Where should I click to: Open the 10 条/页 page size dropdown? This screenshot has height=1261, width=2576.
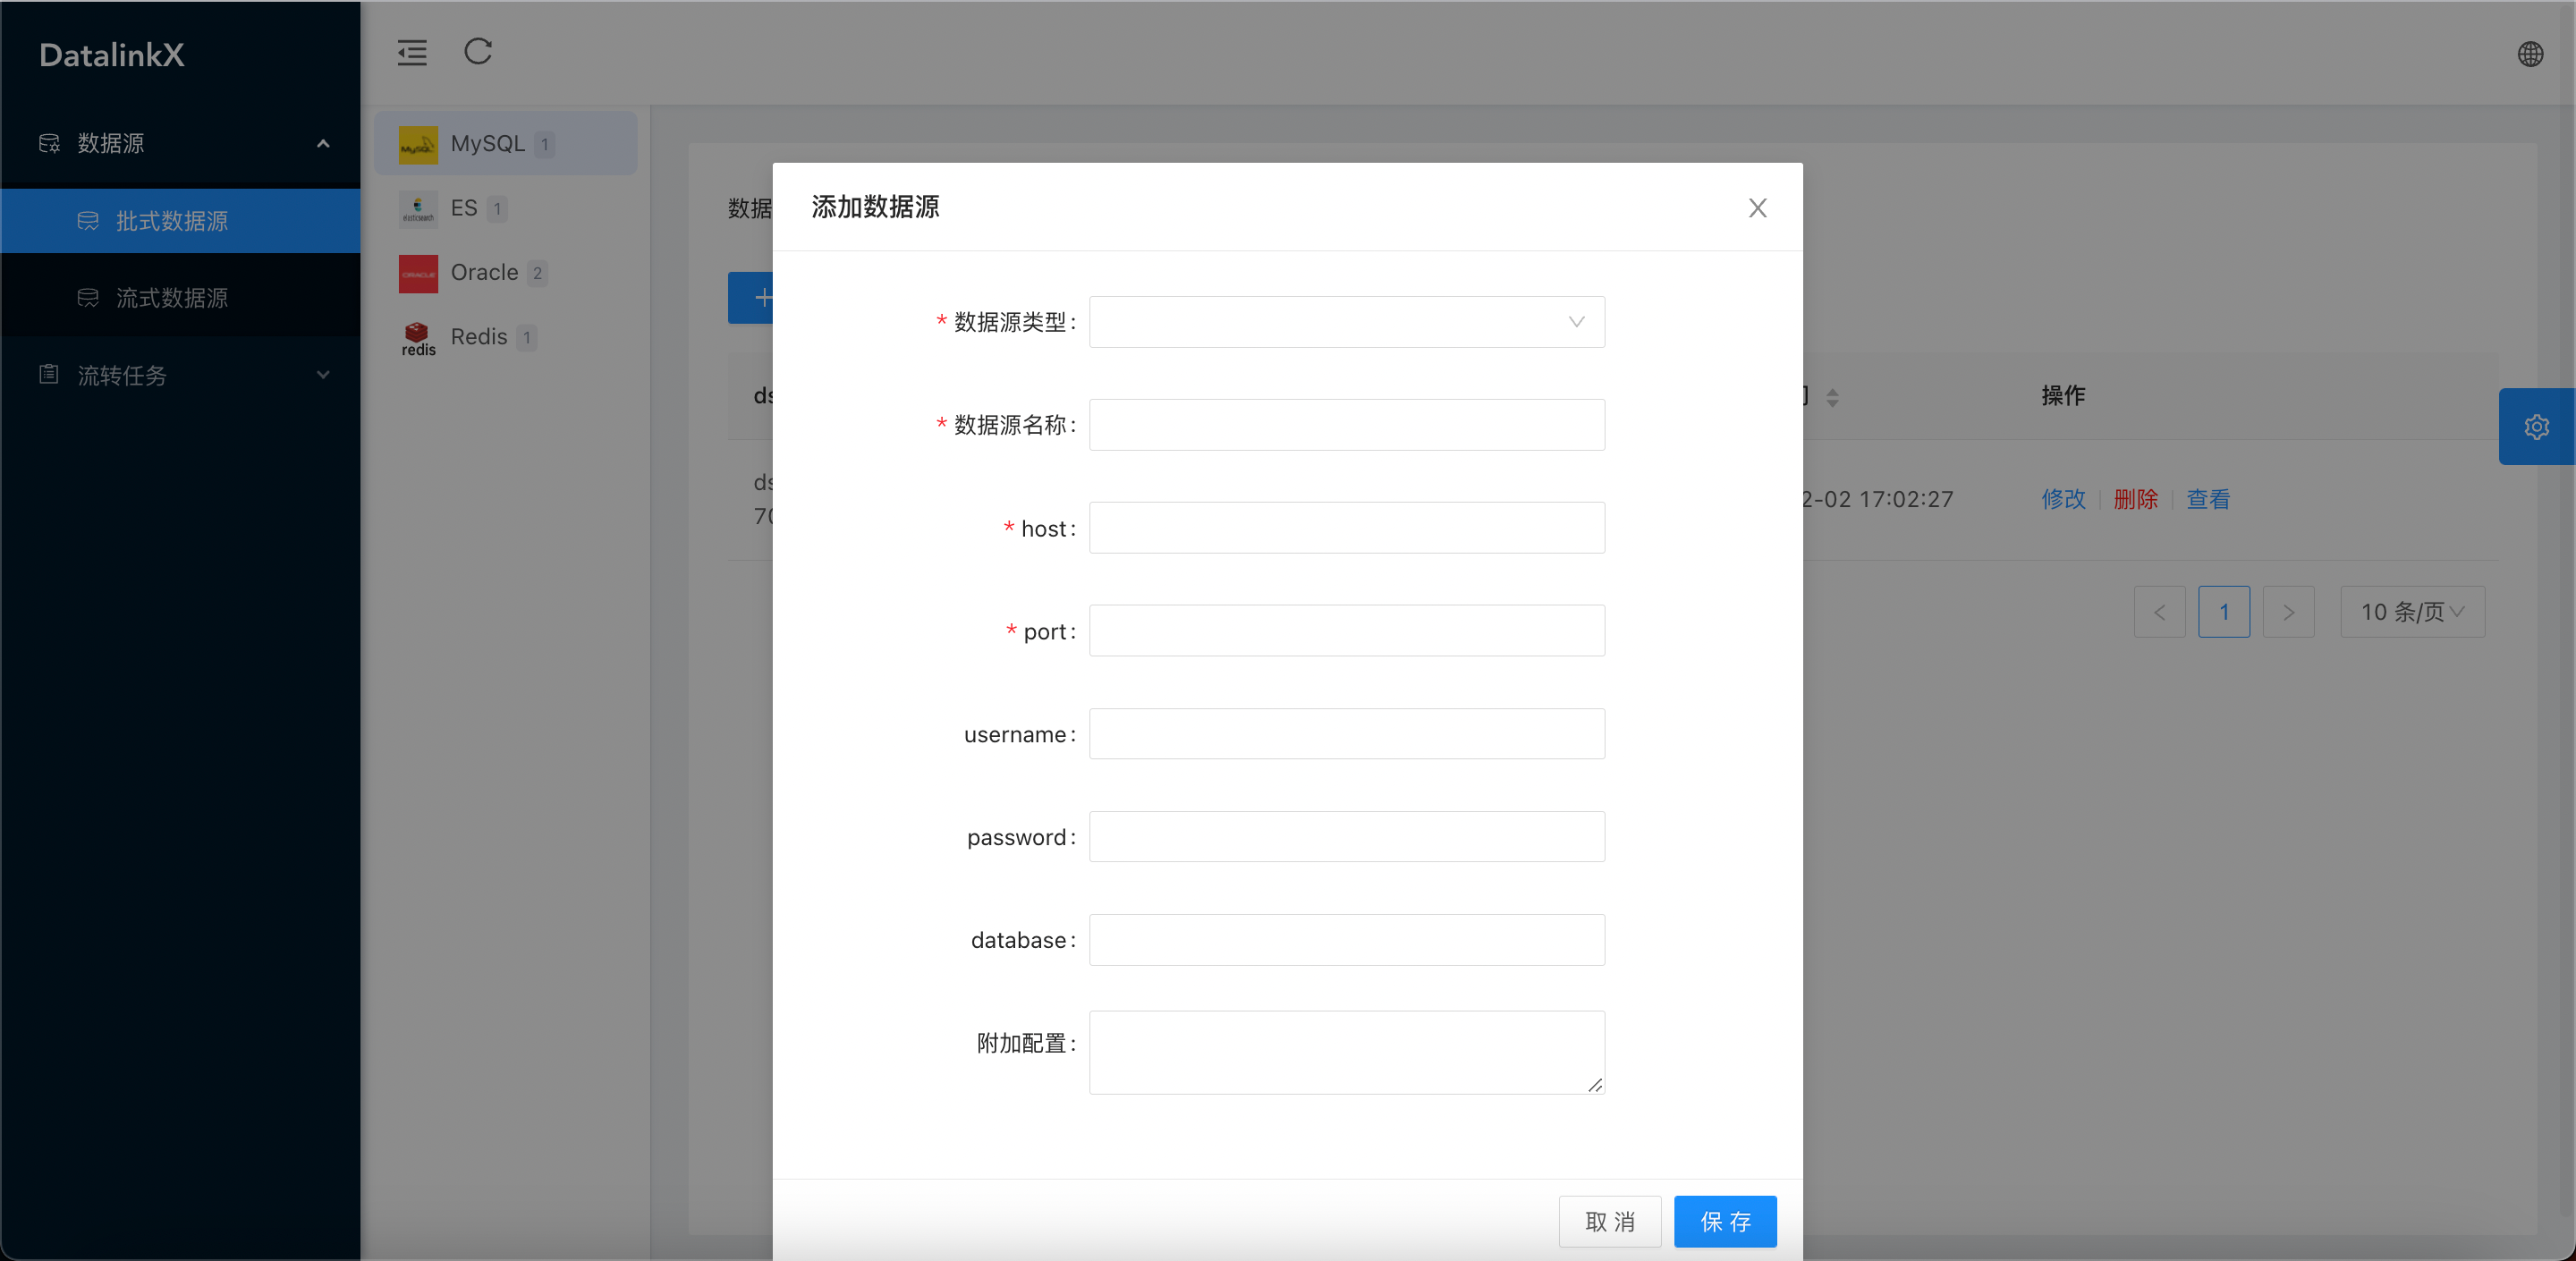[2411, 612]
